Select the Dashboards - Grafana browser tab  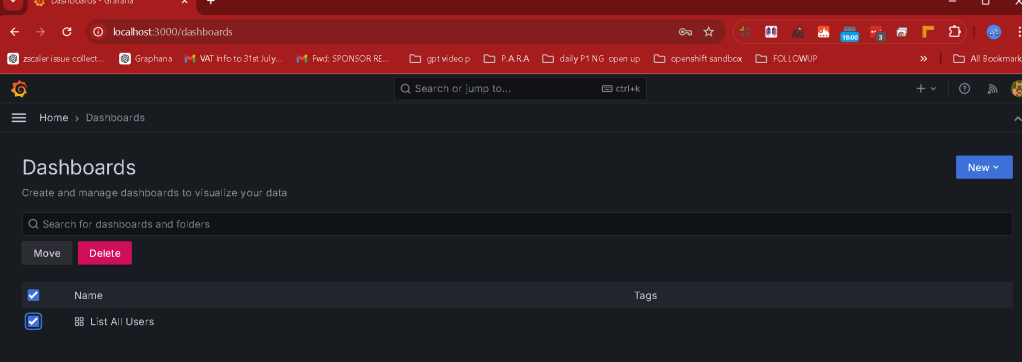tap(111, 3)
